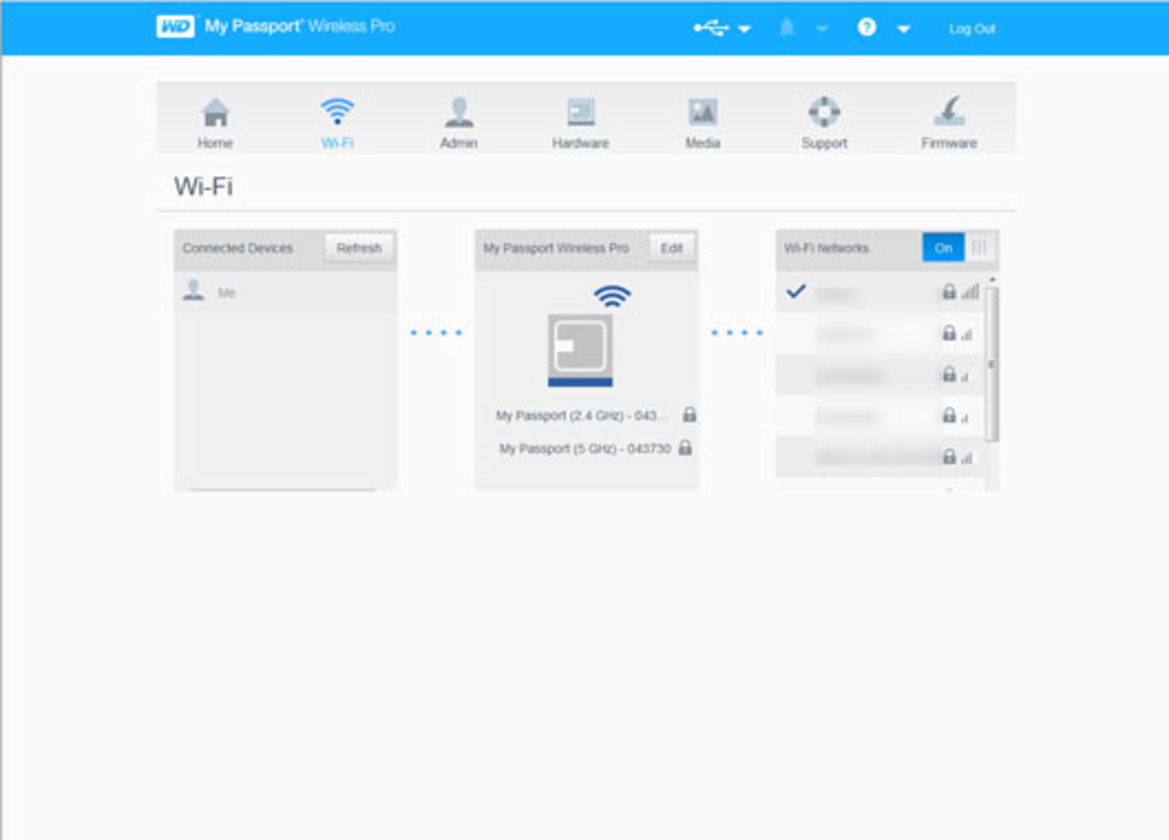Click the scrollbar up arrow in networks list
This screenshot has width=1169, height=840.
pyautogui.click(x=992, y=279)
